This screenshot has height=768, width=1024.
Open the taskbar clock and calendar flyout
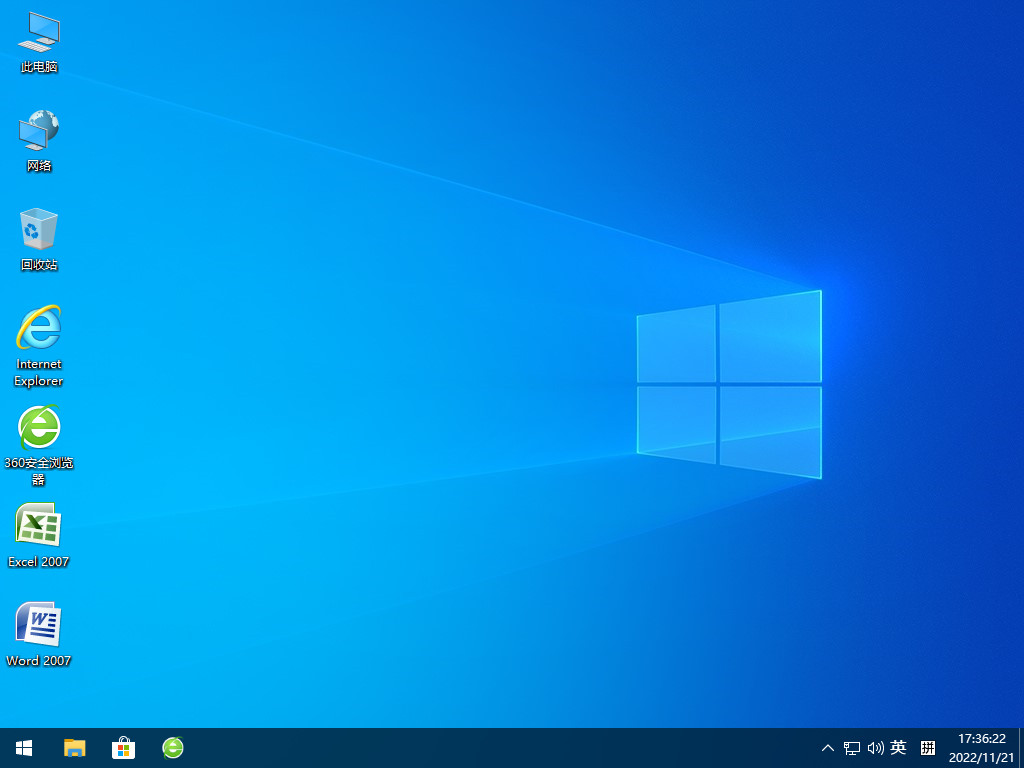coord(981,748)
